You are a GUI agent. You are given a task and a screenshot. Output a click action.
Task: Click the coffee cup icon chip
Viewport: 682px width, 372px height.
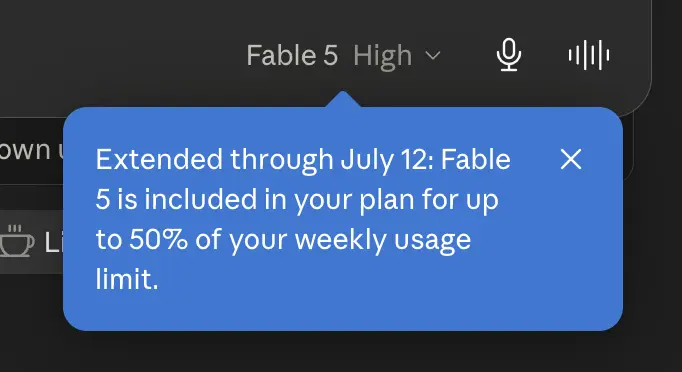point(17,241)
